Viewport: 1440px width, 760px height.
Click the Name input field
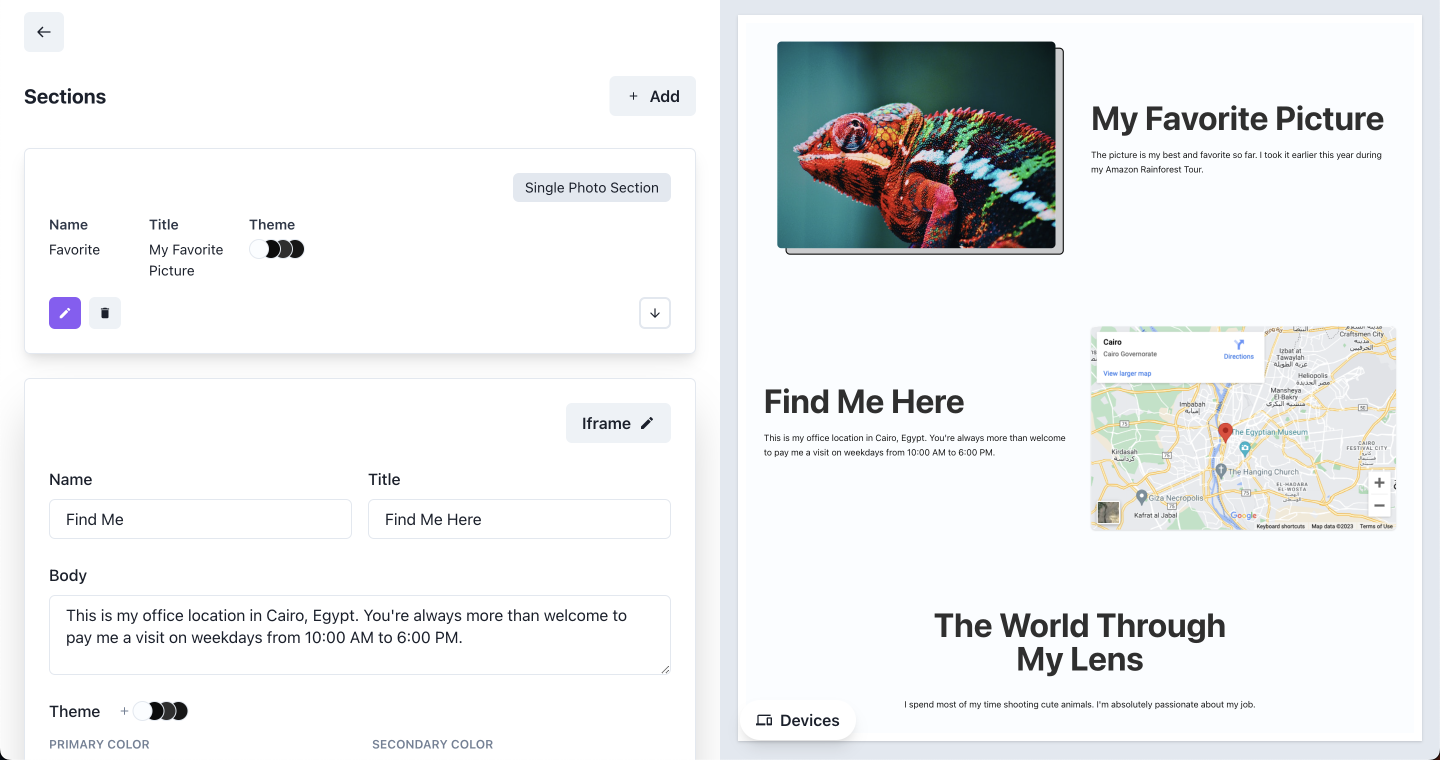point(200,519)
